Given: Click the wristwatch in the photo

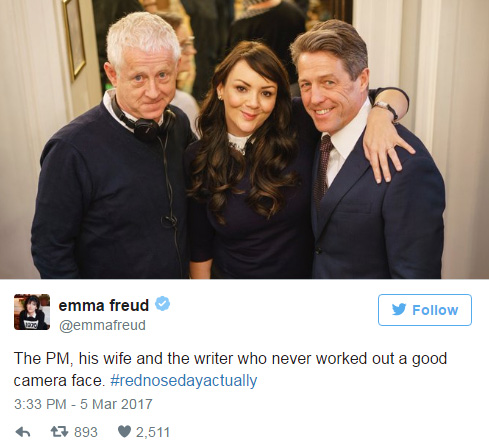Looking at the screenshot, I should click(x=387, y=109).
